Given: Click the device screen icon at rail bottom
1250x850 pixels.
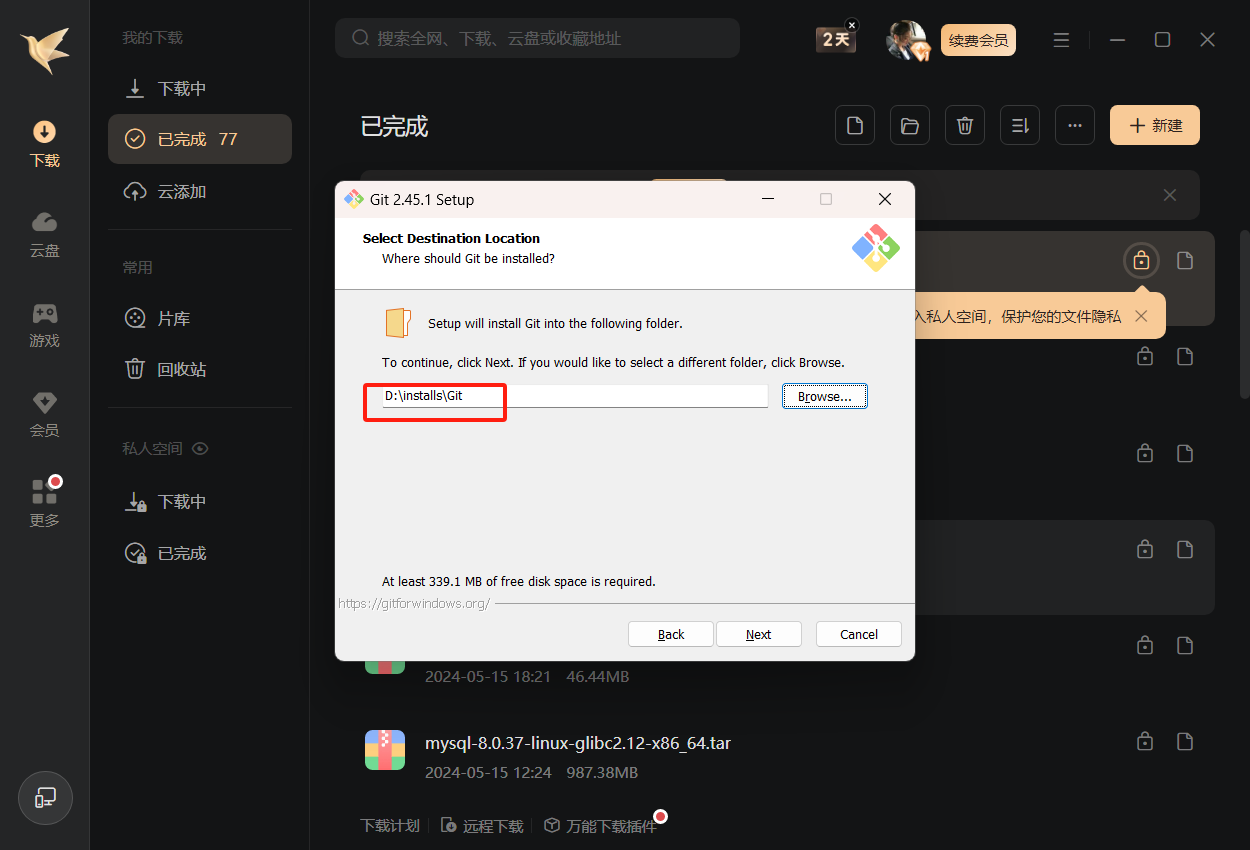Looking at the screenshot, I should coord(45,798).
